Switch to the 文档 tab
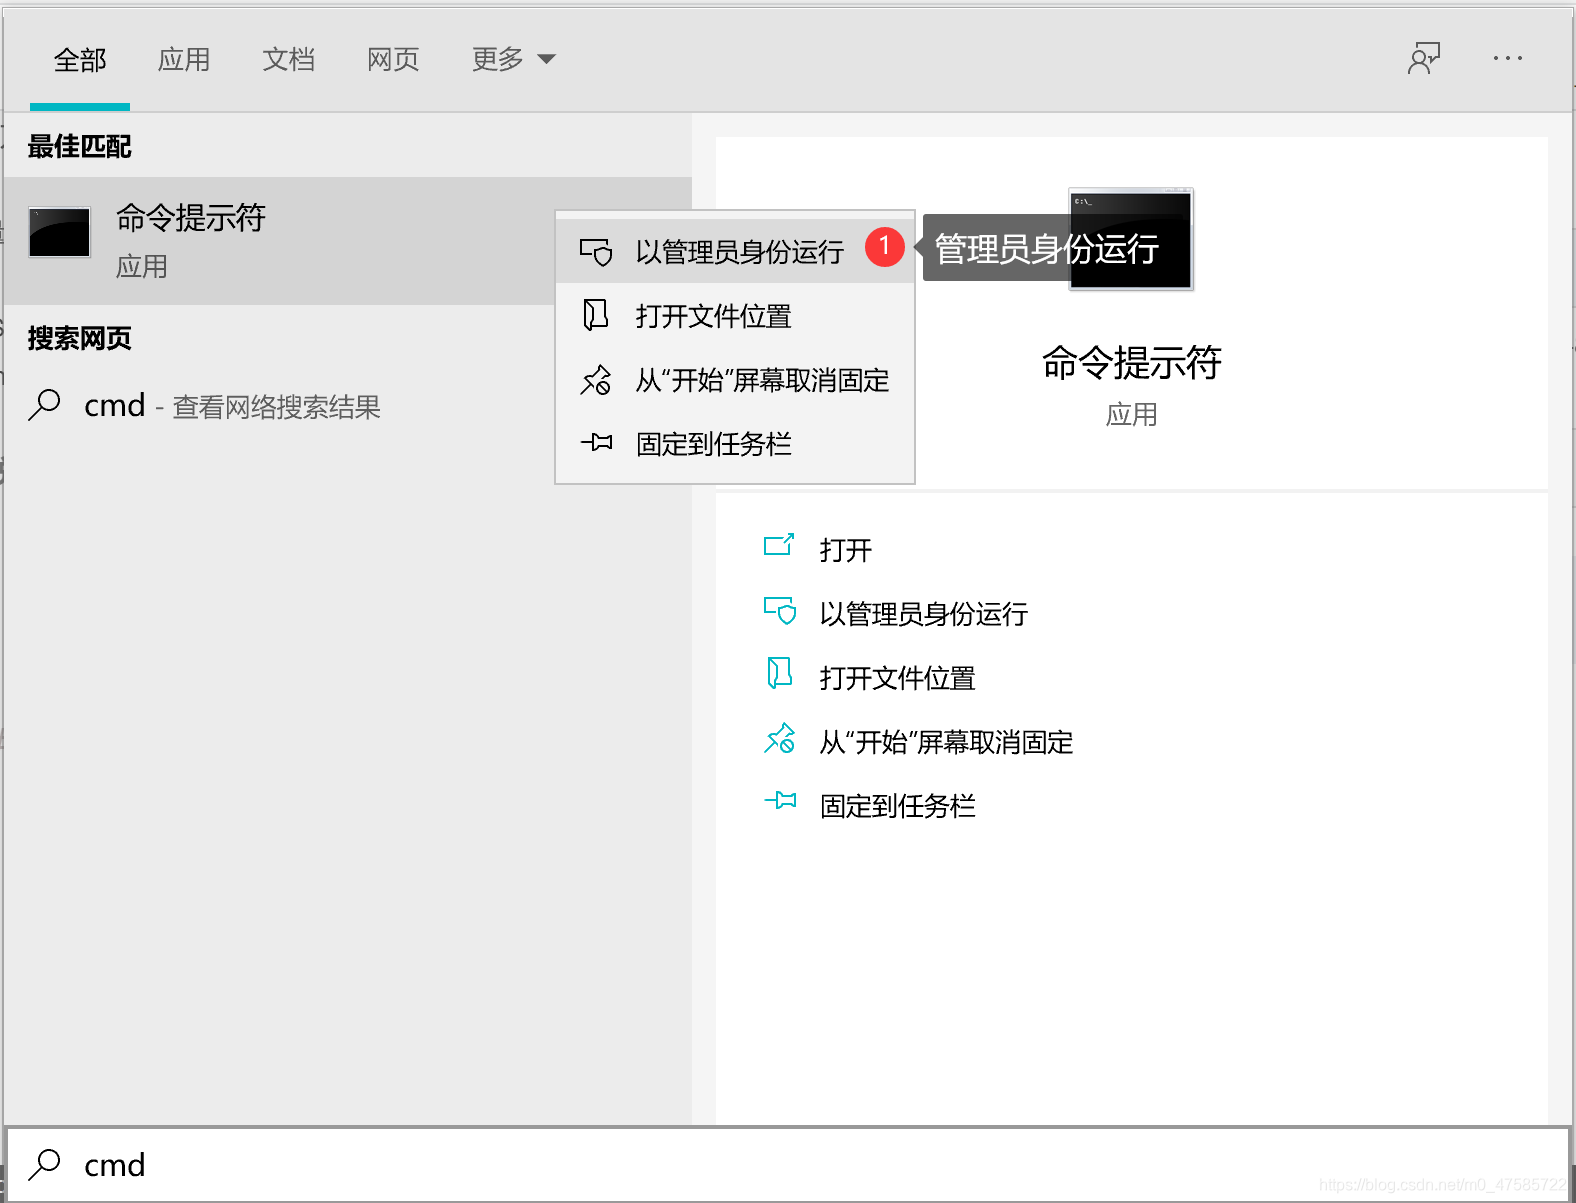The width and height of the screenshot is (1576, 1203). click(289, 60)
